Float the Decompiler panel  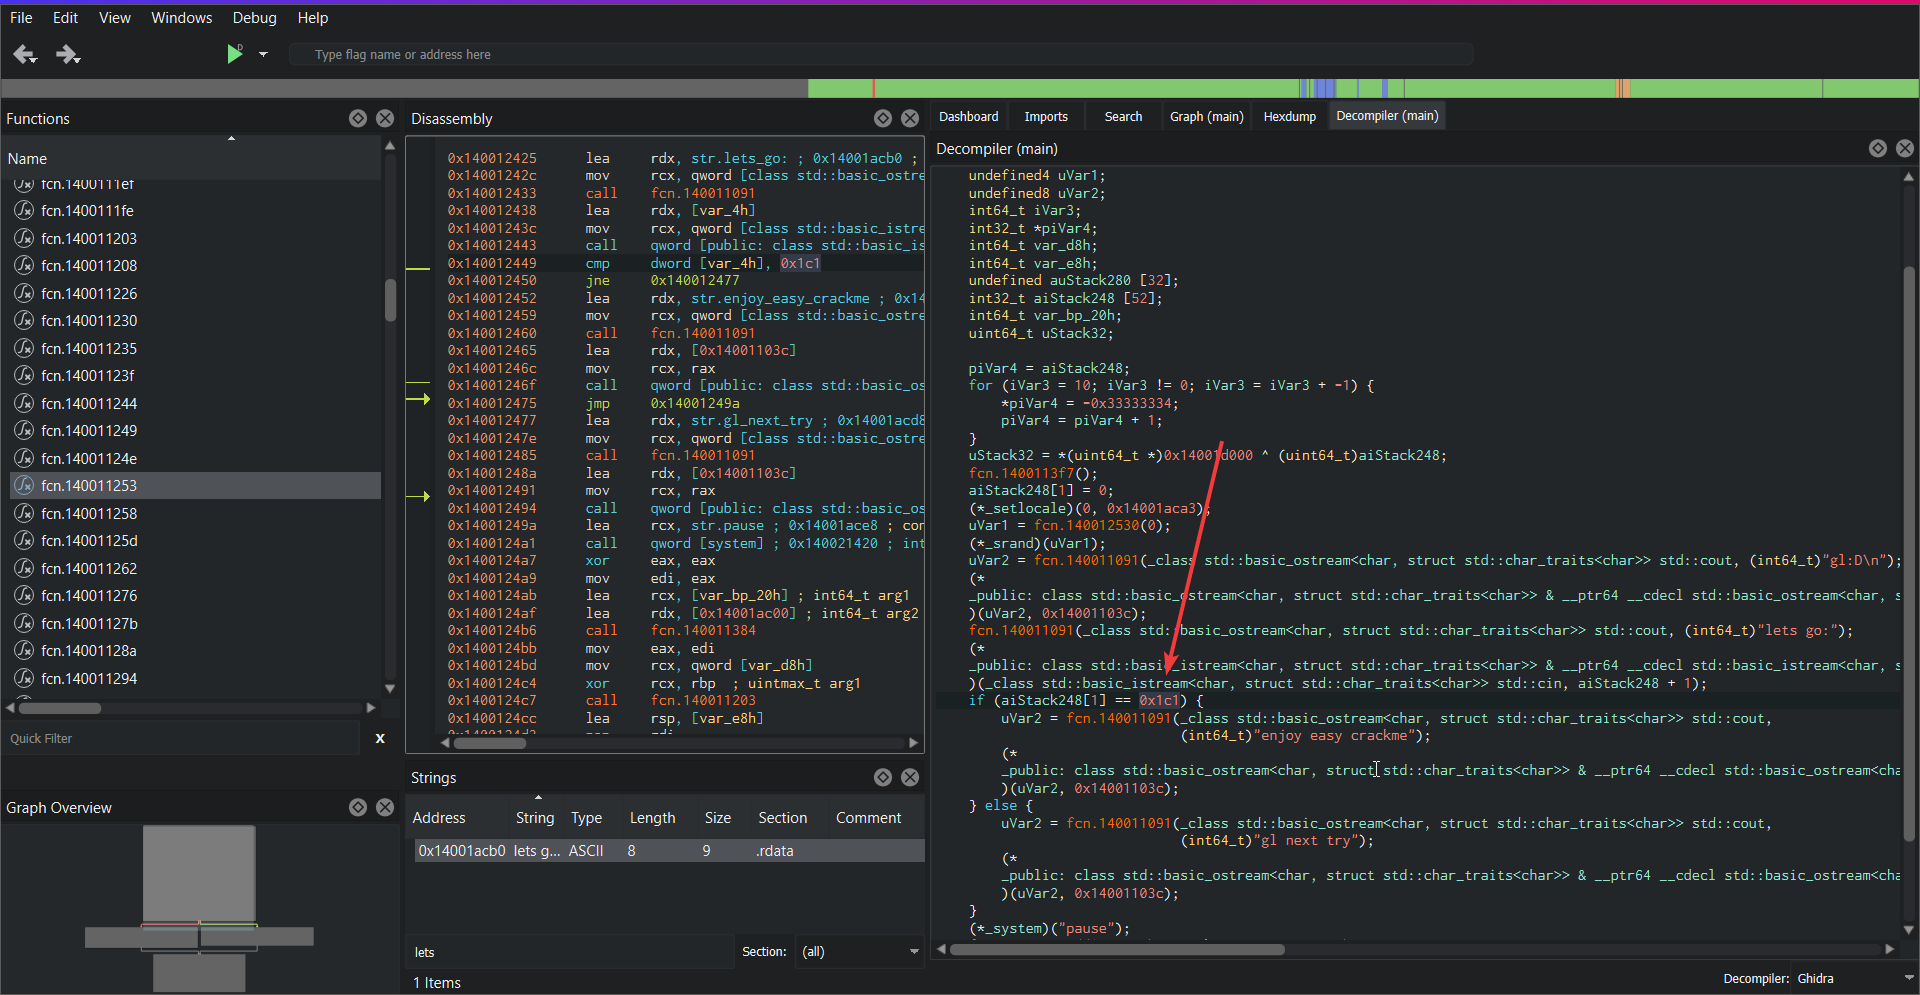(x=1878, y=148)
